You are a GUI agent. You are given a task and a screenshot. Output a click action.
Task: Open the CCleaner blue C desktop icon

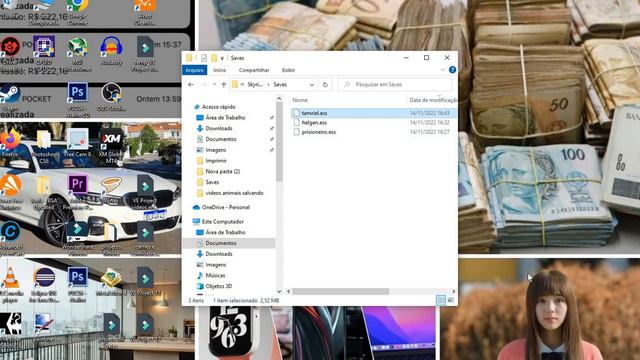[10, 238]
